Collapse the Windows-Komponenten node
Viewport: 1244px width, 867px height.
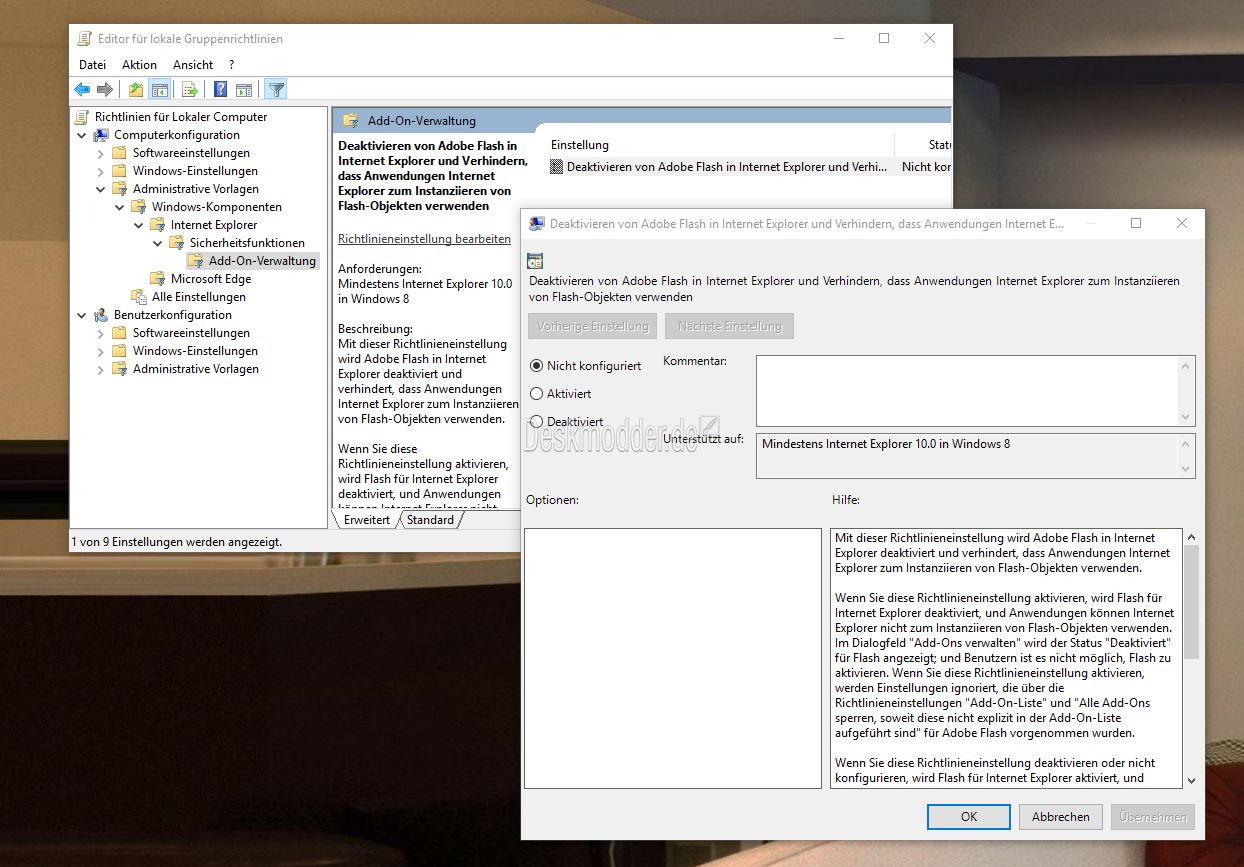click(x=120, y=207)
